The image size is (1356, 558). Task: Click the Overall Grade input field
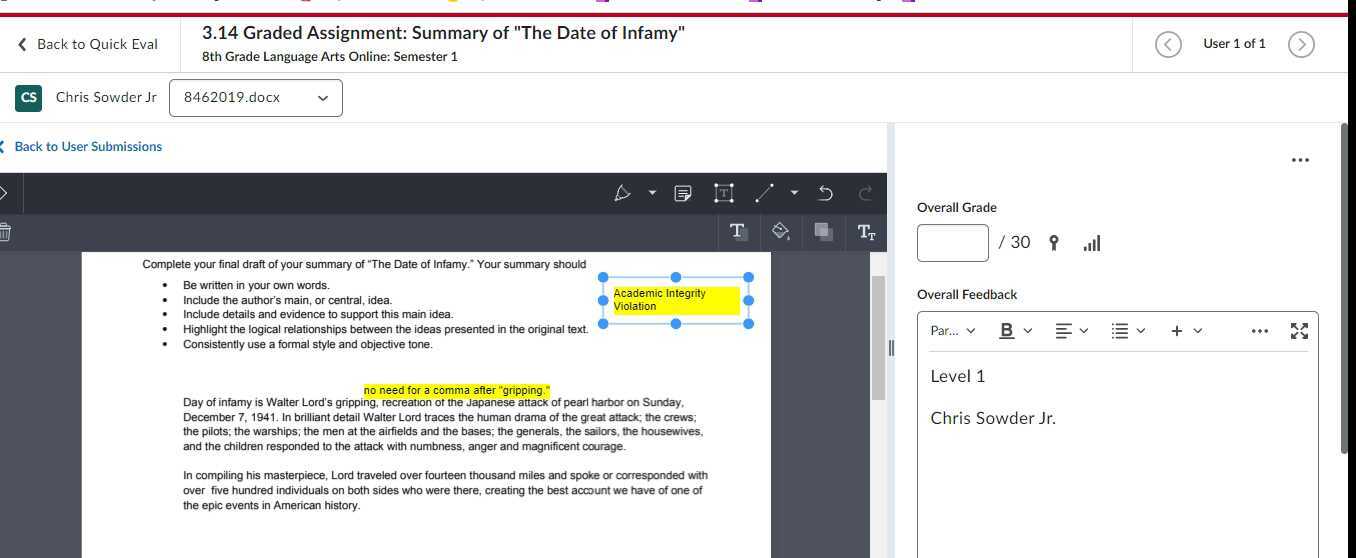click(x=952, y=243)
